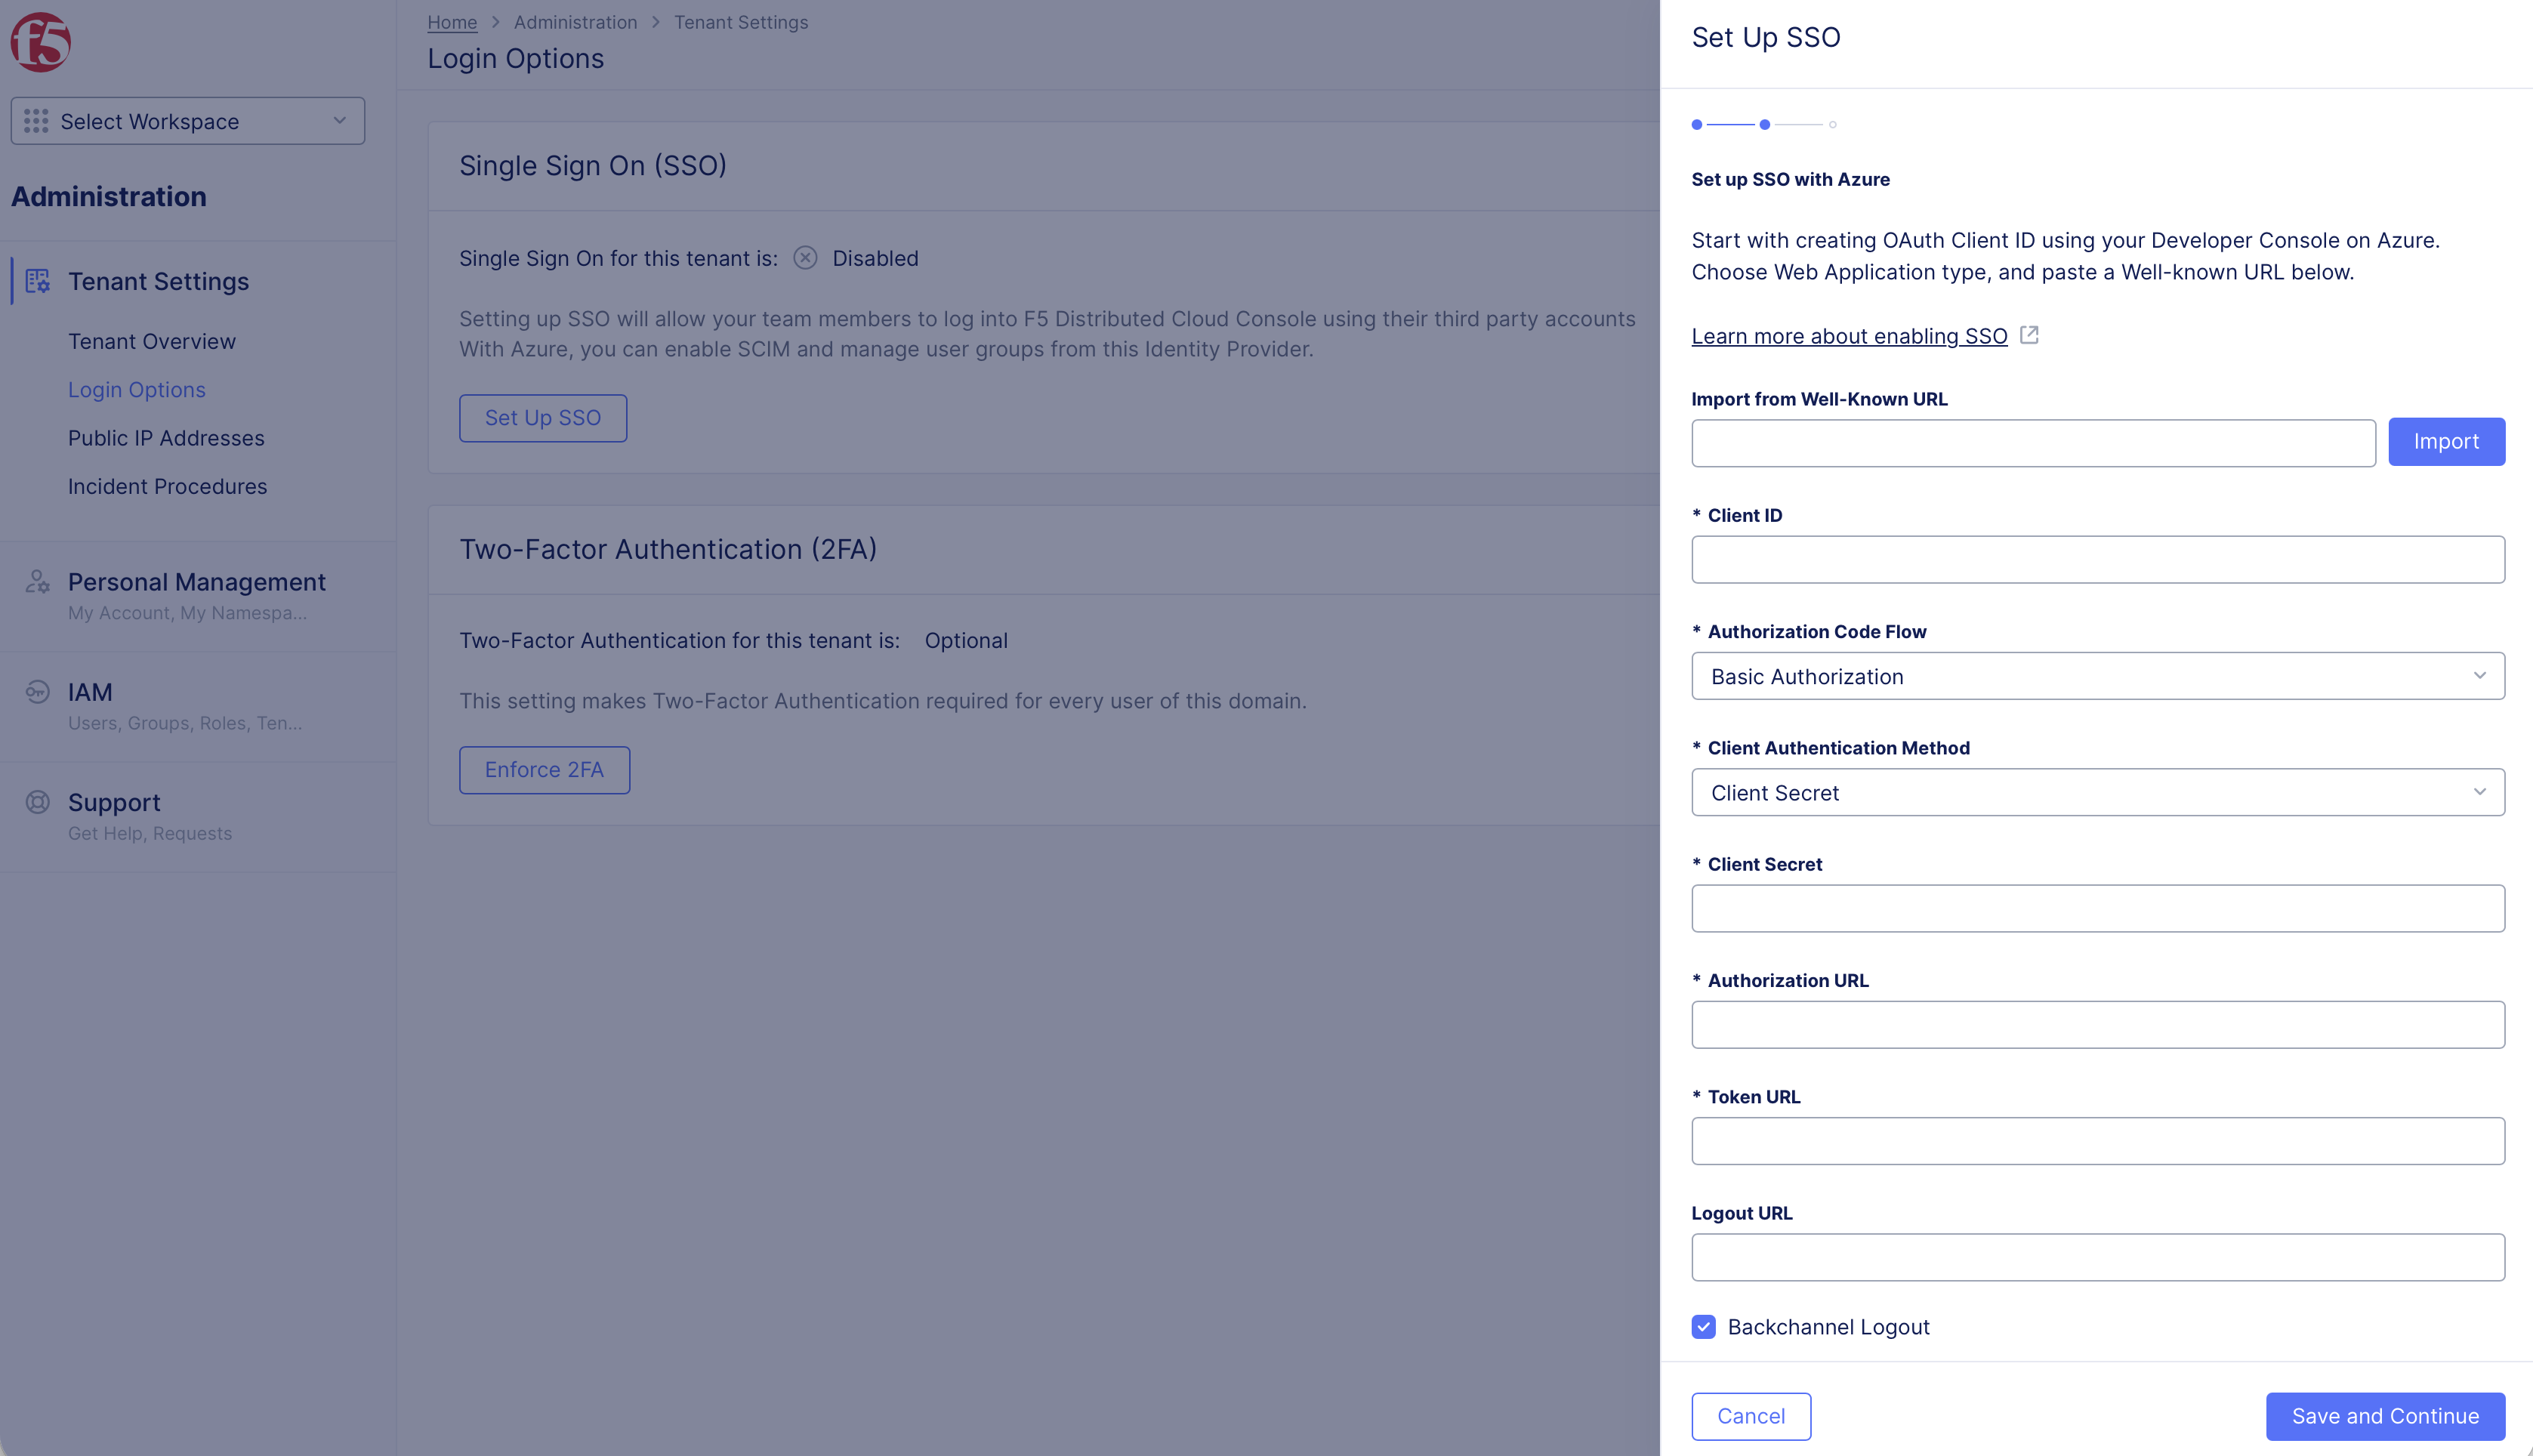Click Save and Continue
The image size is (2533, 1456).
click(x=2385, y=1416)
